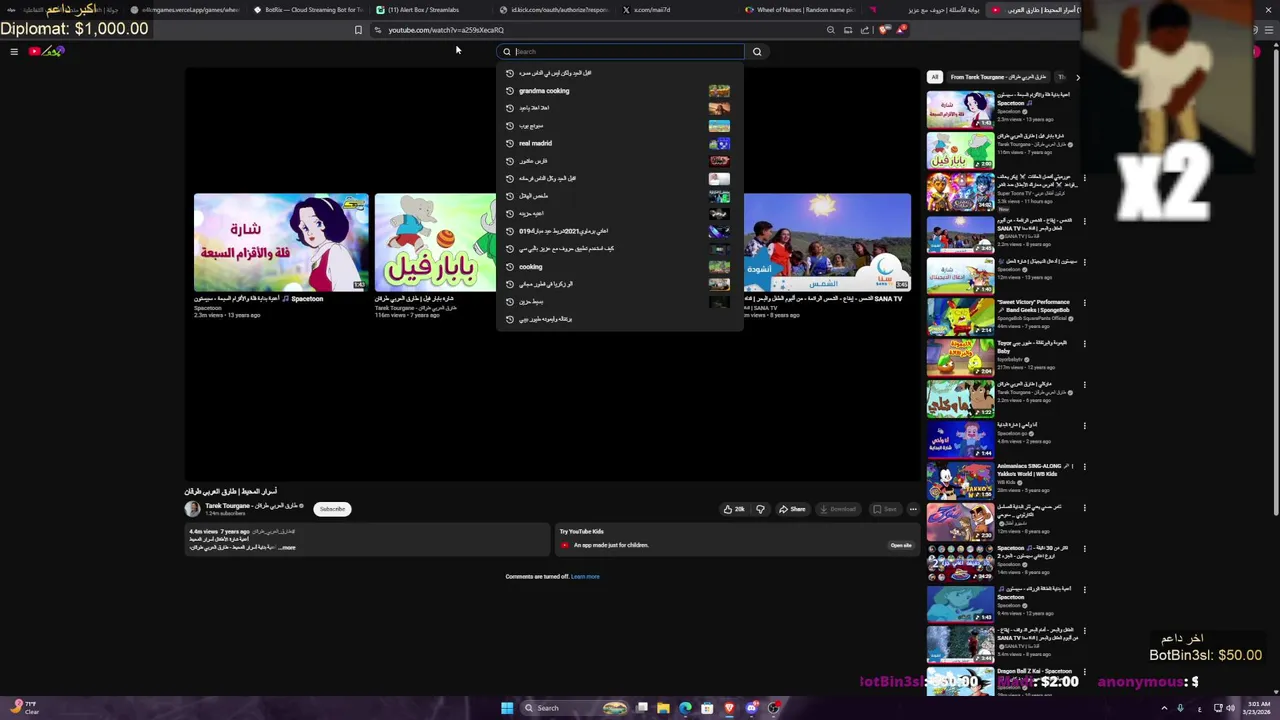Open Discord from taskbar
Viewport: 1280px width, 720px height.
(x=751, y=708)
